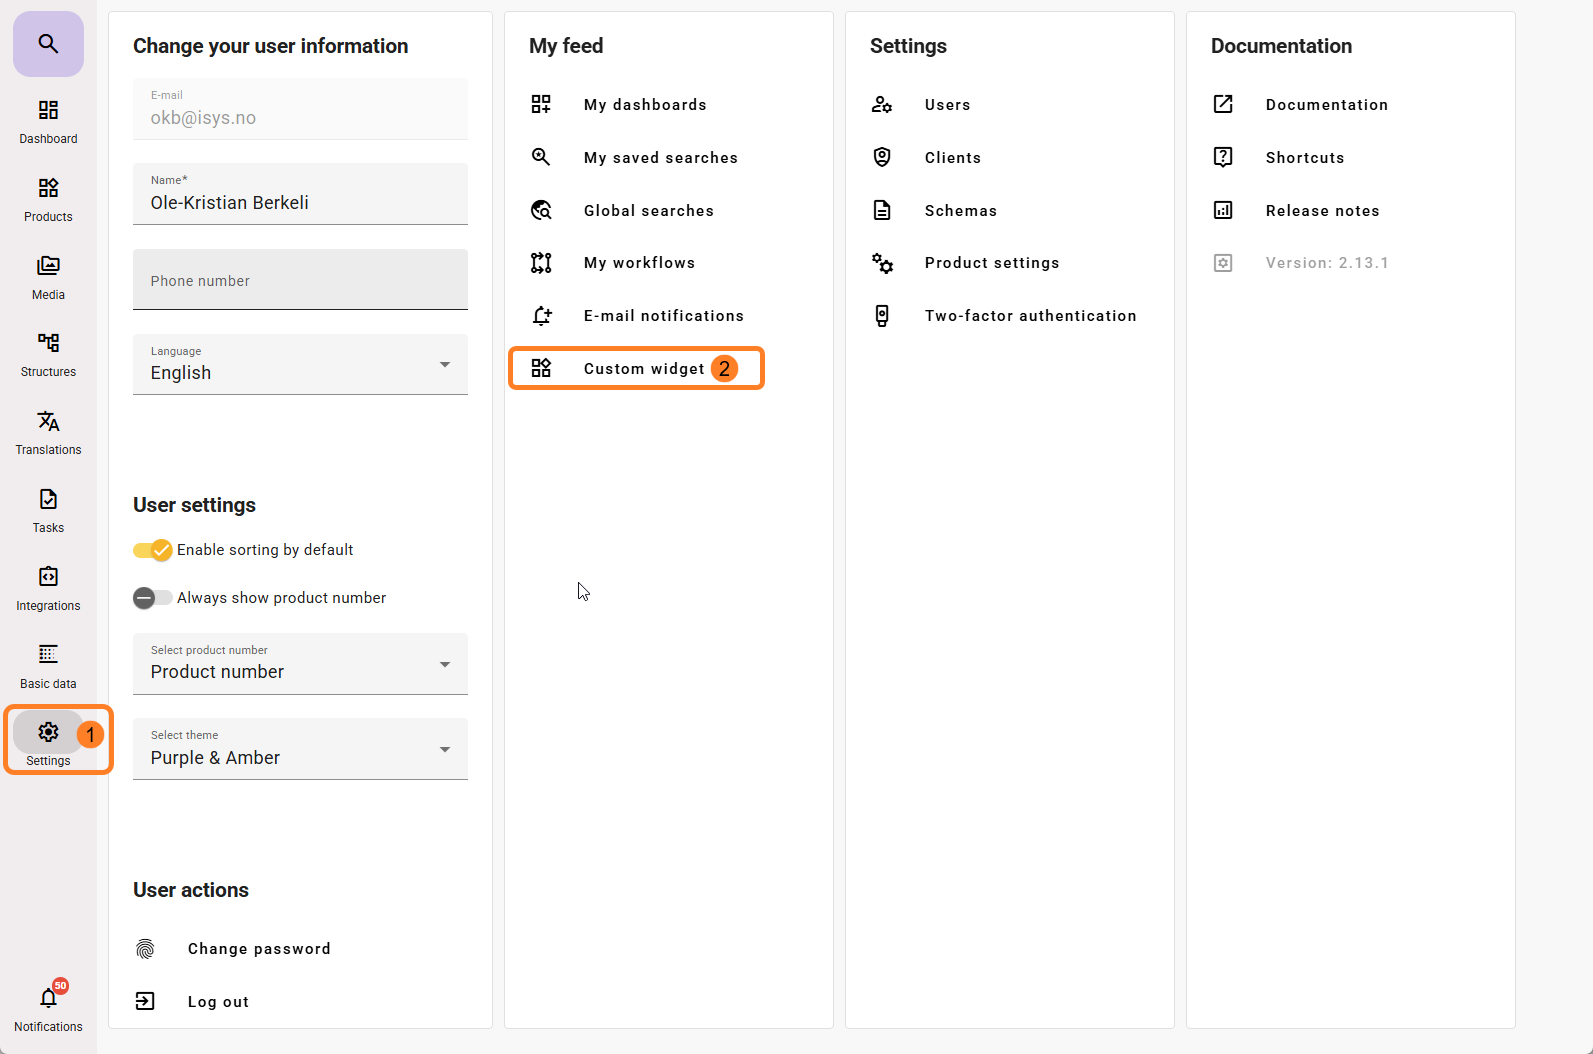
Task: Open Release notes link
Action: pyautogui.click(x=1322, y=211)
